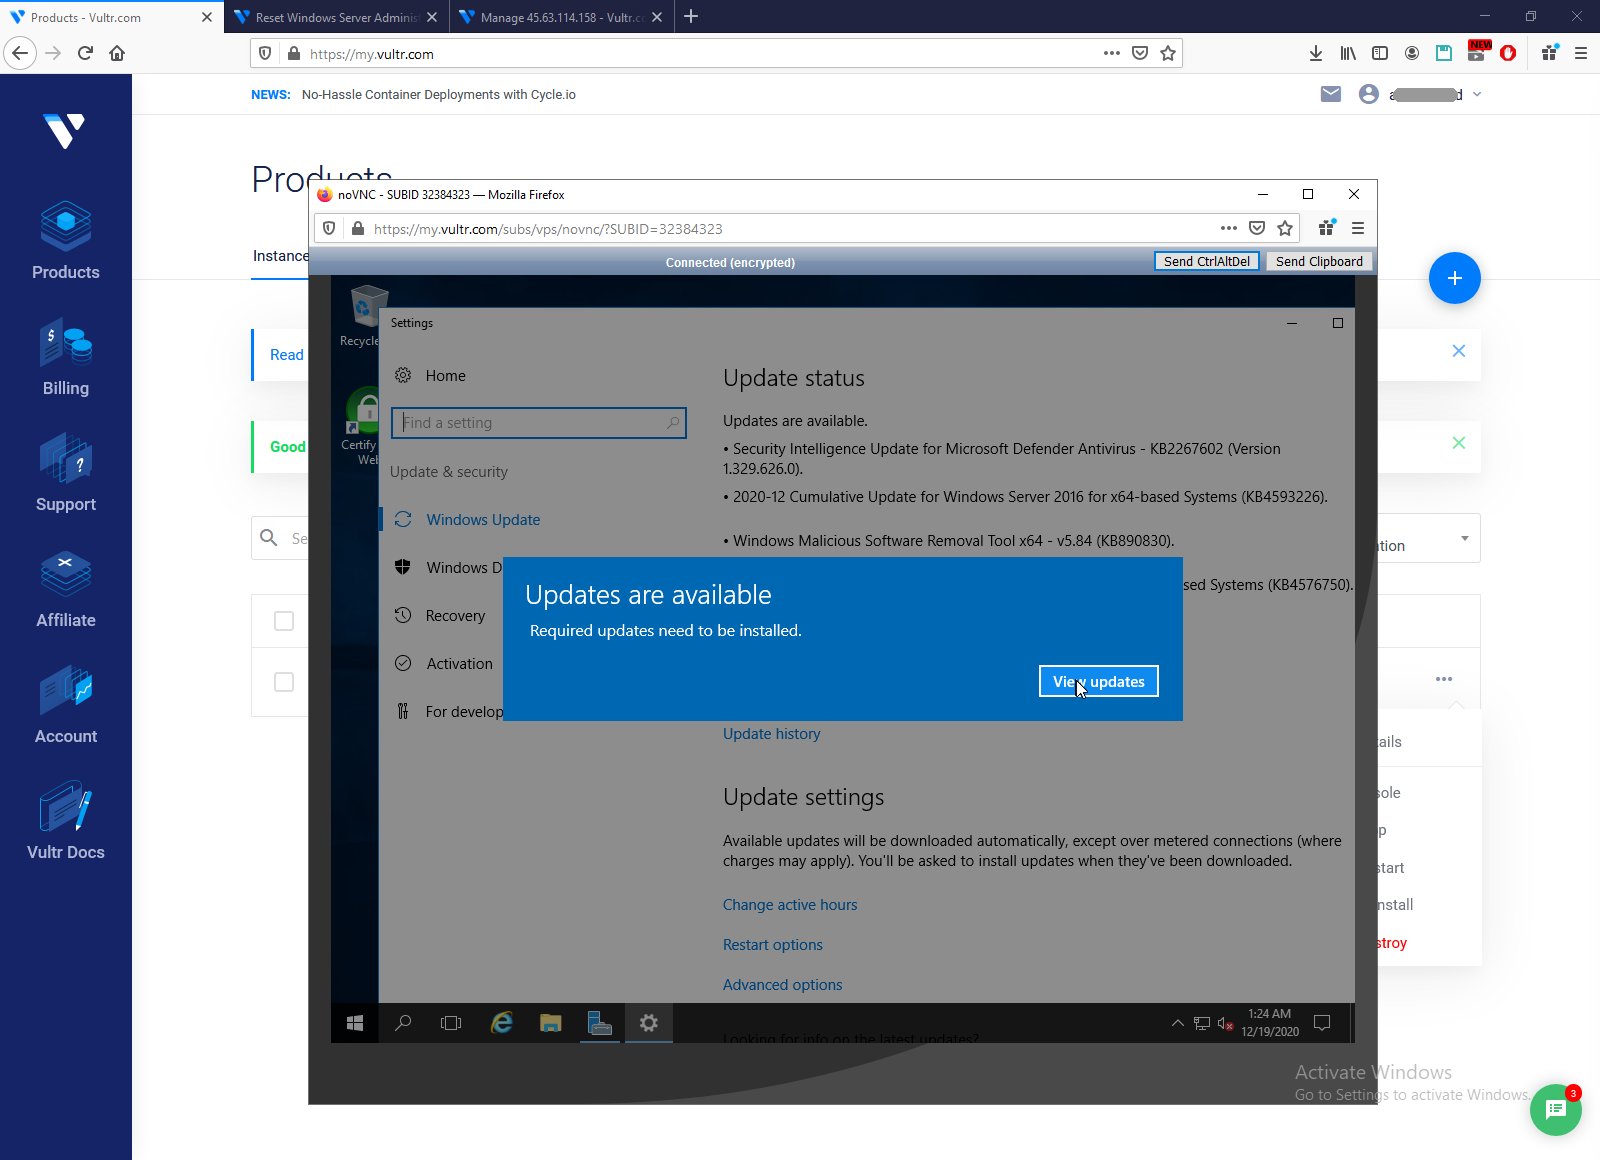Open Firefox hamburger menu in main window
1600x1160 pixels.
[1581, 53]
